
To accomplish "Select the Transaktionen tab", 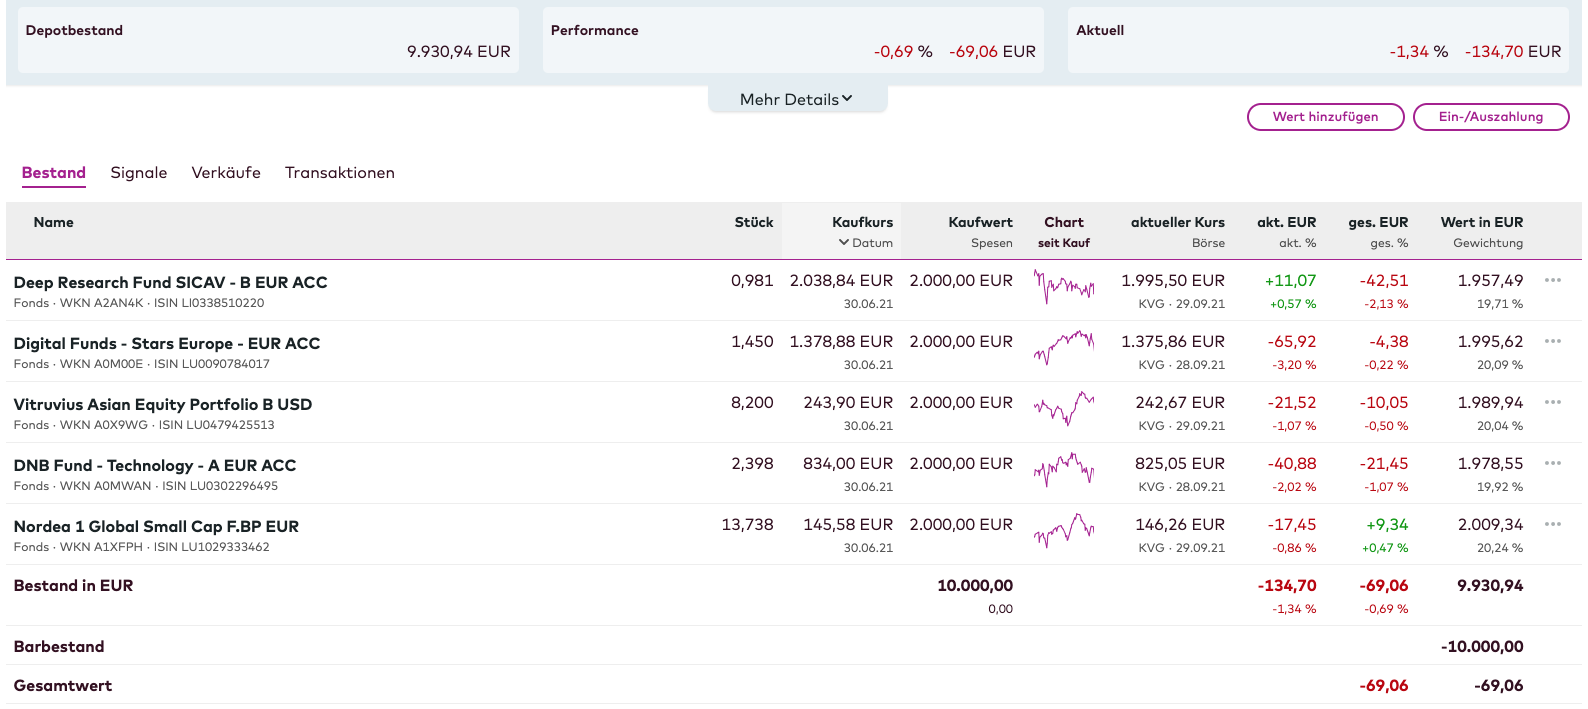I will coord(340,173).
